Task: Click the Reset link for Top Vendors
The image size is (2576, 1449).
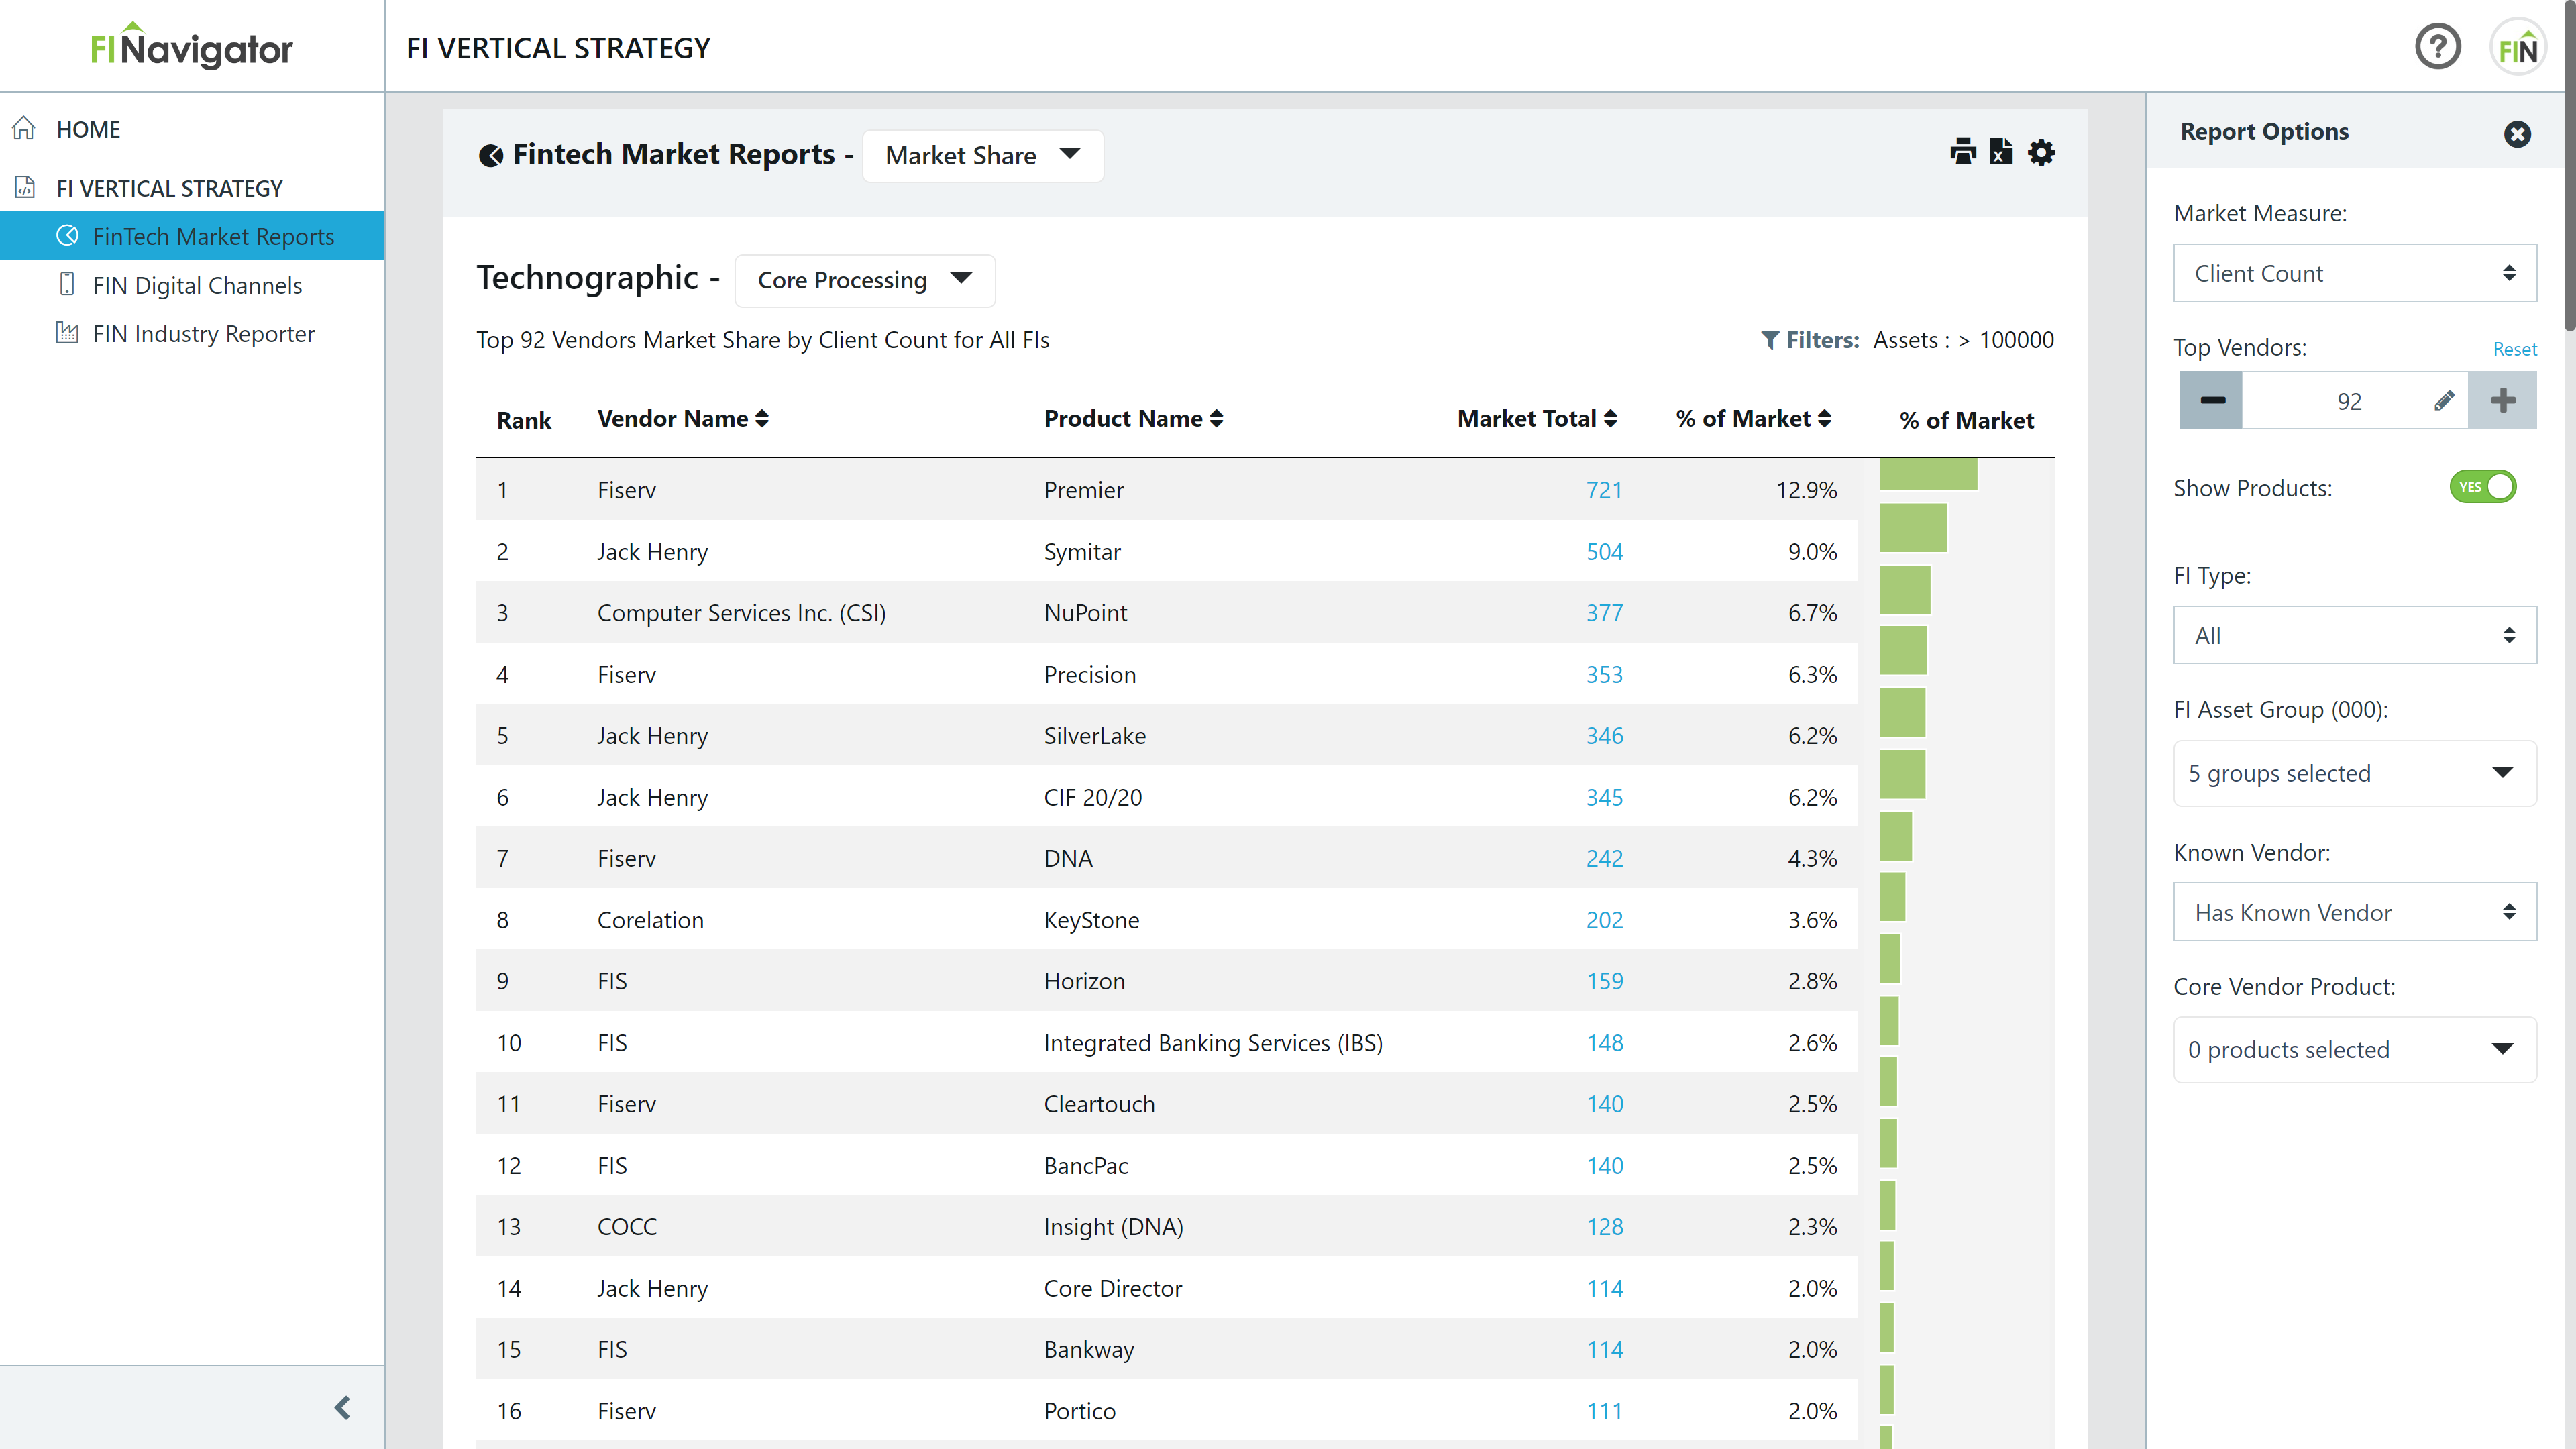Action: [2514, 349]
